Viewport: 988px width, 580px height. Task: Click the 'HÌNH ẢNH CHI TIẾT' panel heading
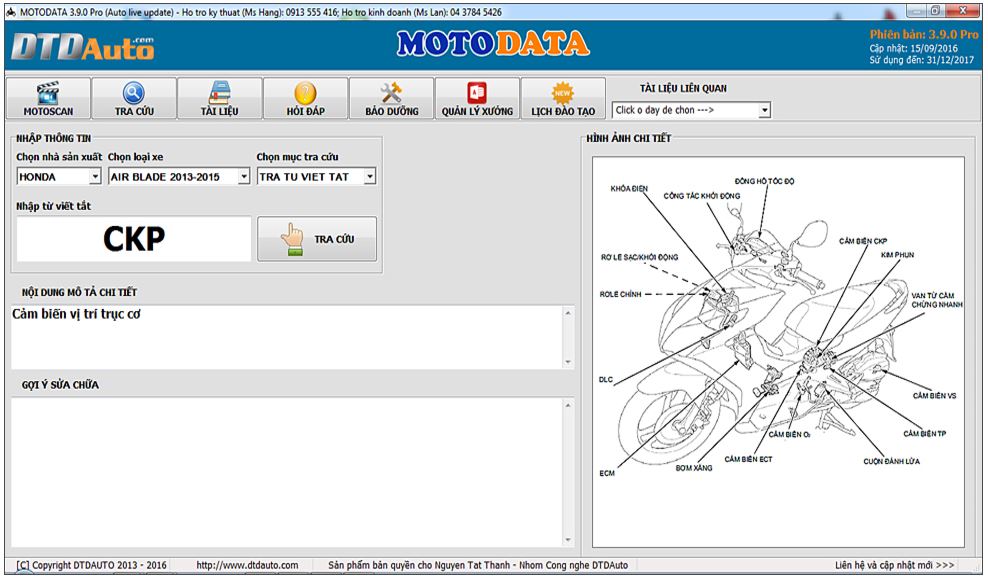point(629,139)
